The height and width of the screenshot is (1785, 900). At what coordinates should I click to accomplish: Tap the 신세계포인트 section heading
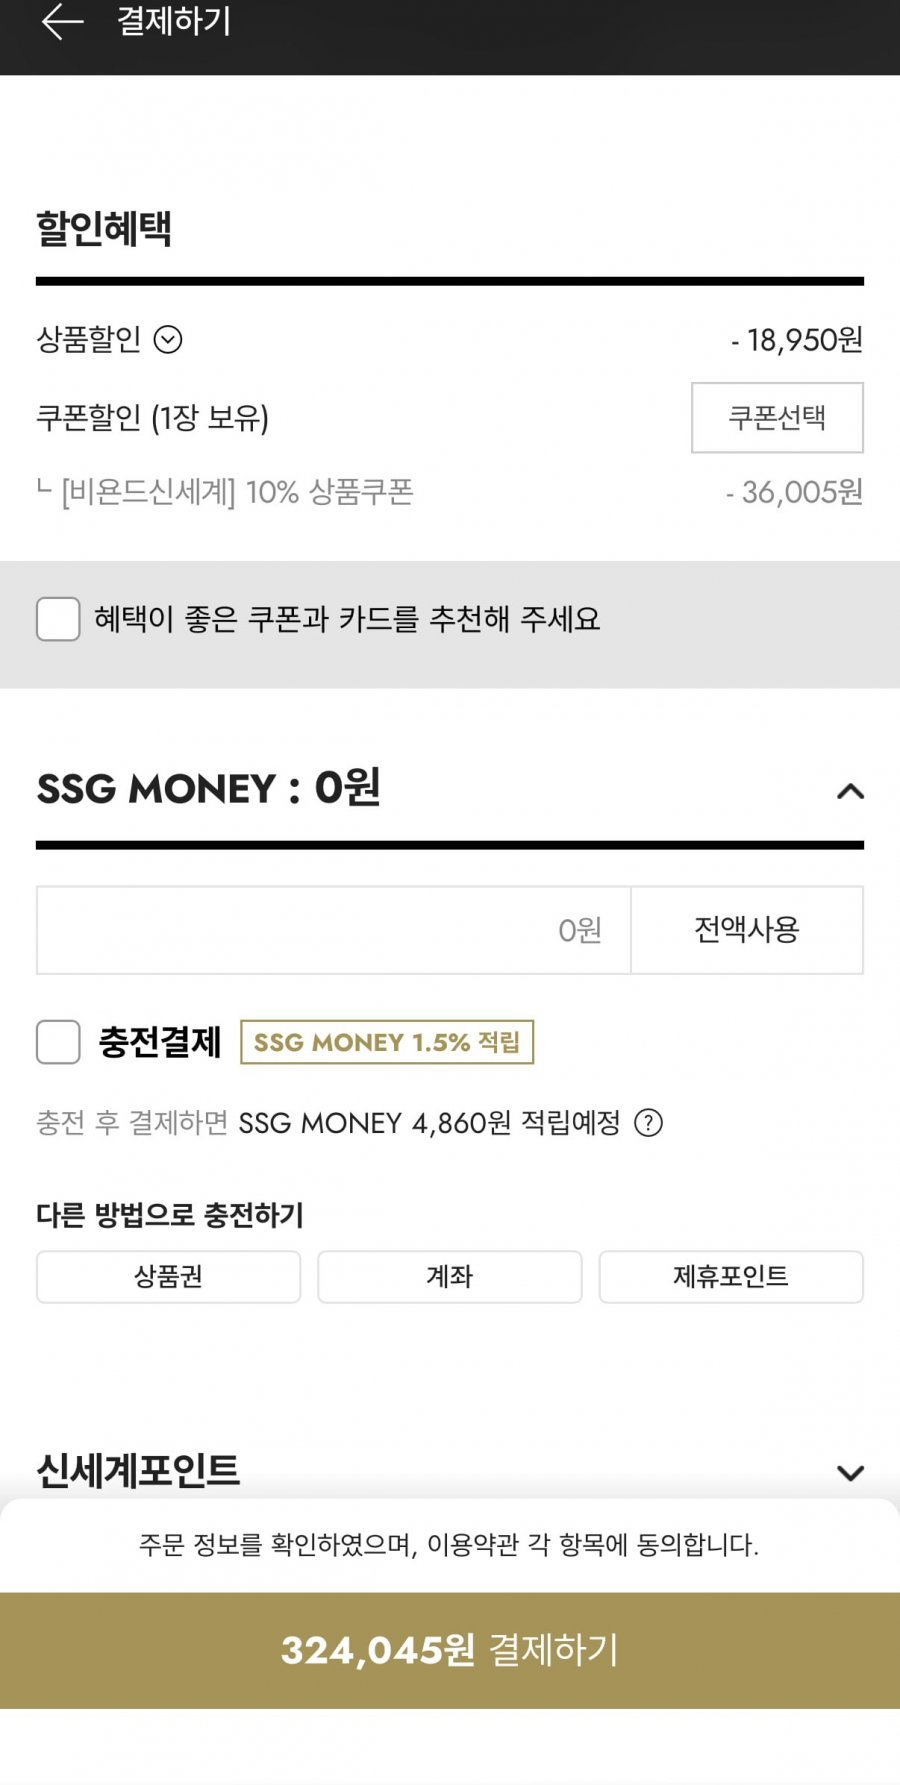(x=139, y=1471)
